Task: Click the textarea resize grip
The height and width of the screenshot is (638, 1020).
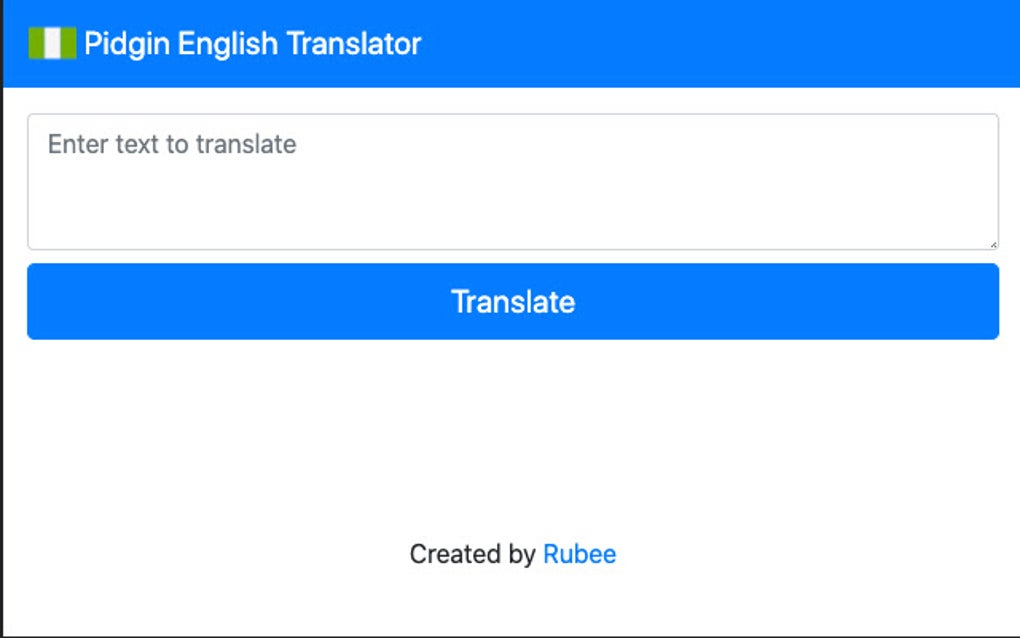Action: point(993,243)
